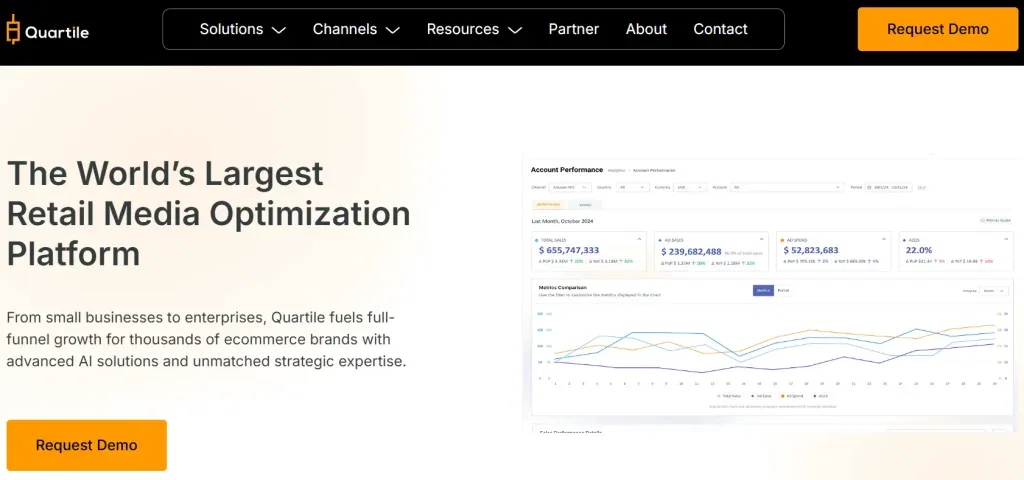Expand the Solutions menu
1024x480 pixels.
(x=242, y=29)
